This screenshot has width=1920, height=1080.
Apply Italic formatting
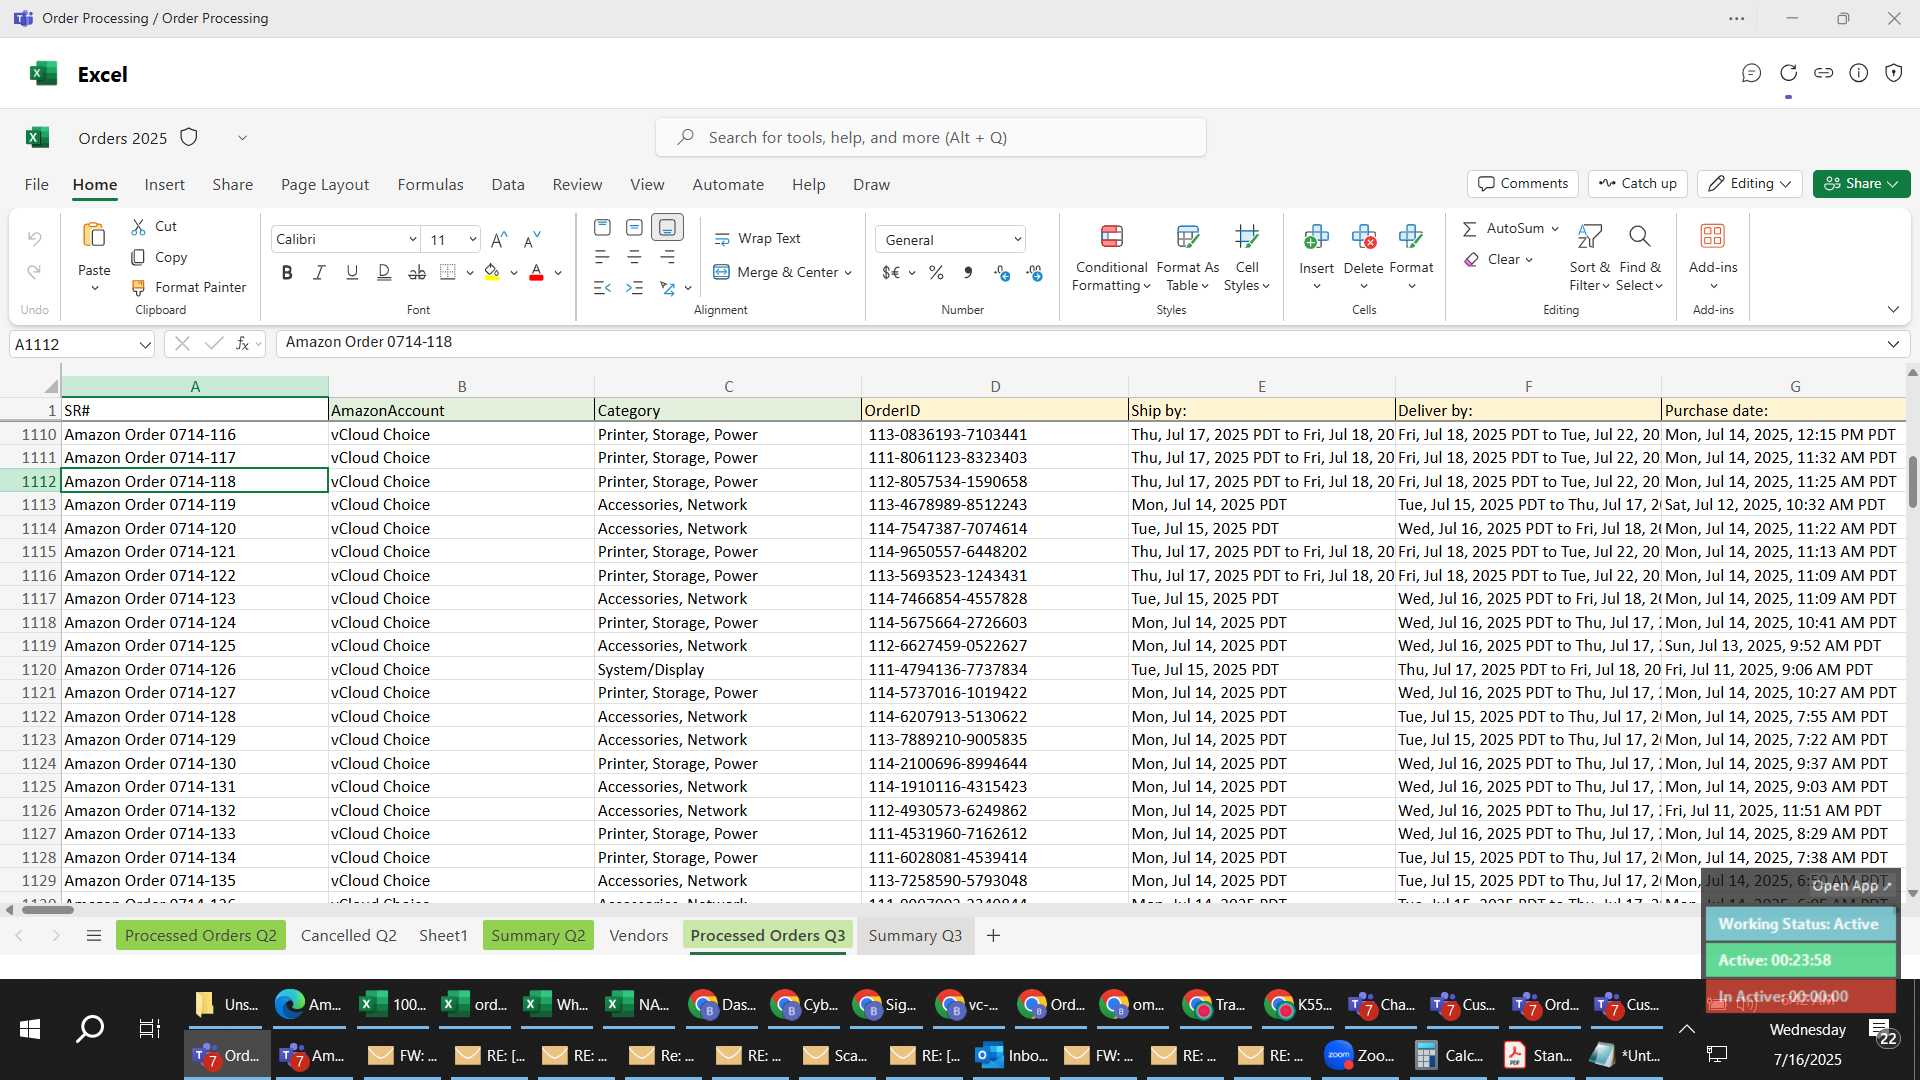319,272
